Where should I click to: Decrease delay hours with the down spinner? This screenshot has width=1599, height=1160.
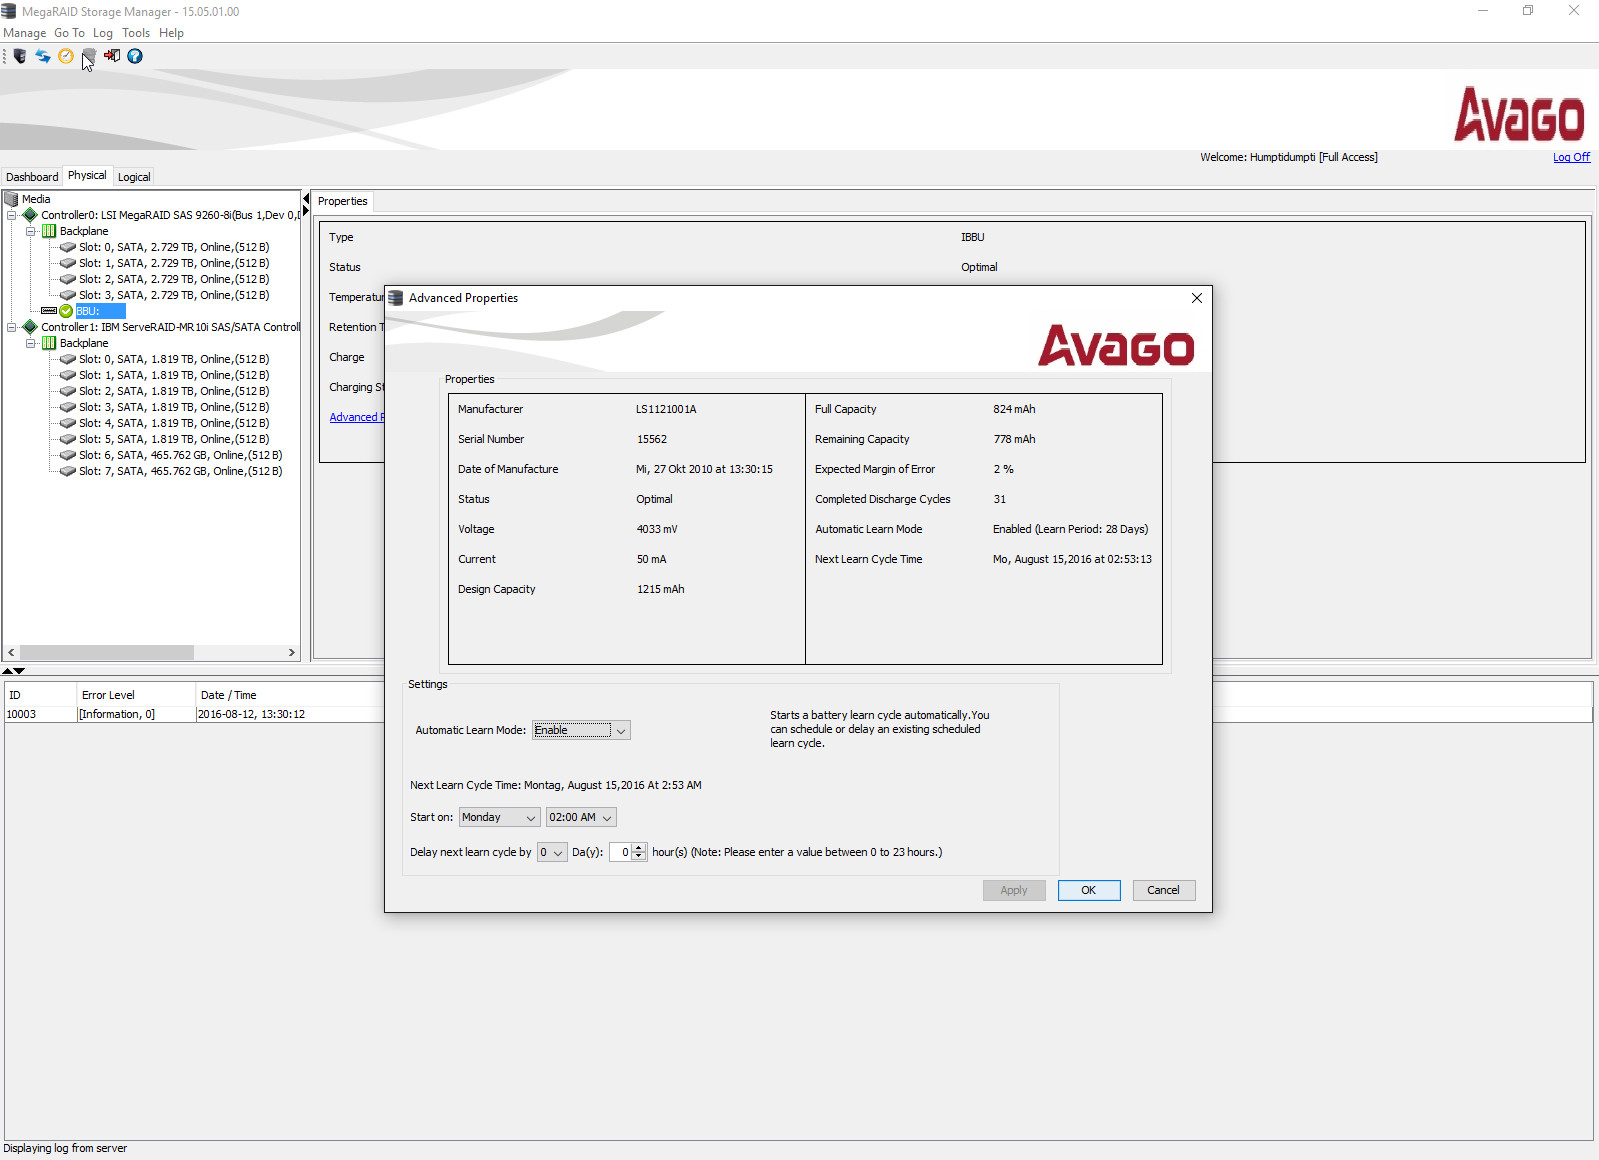pyautogui.click(x=639, y=857)
